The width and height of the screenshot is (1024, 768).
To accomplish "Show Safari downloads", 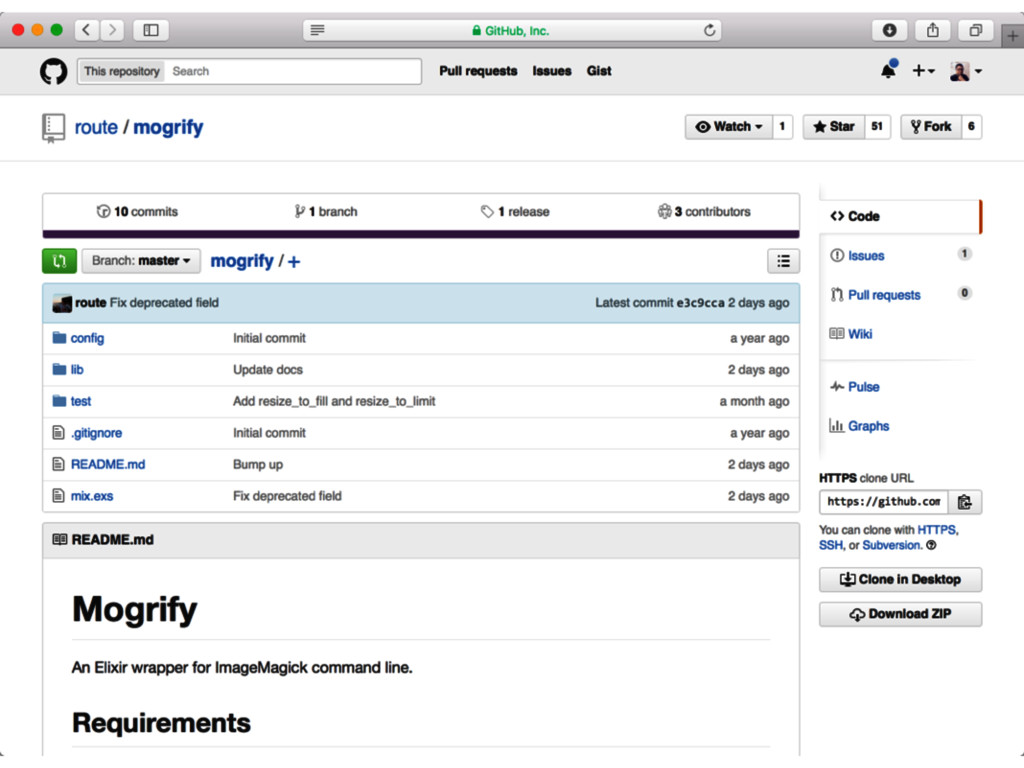I will click(x=889, y=30).
